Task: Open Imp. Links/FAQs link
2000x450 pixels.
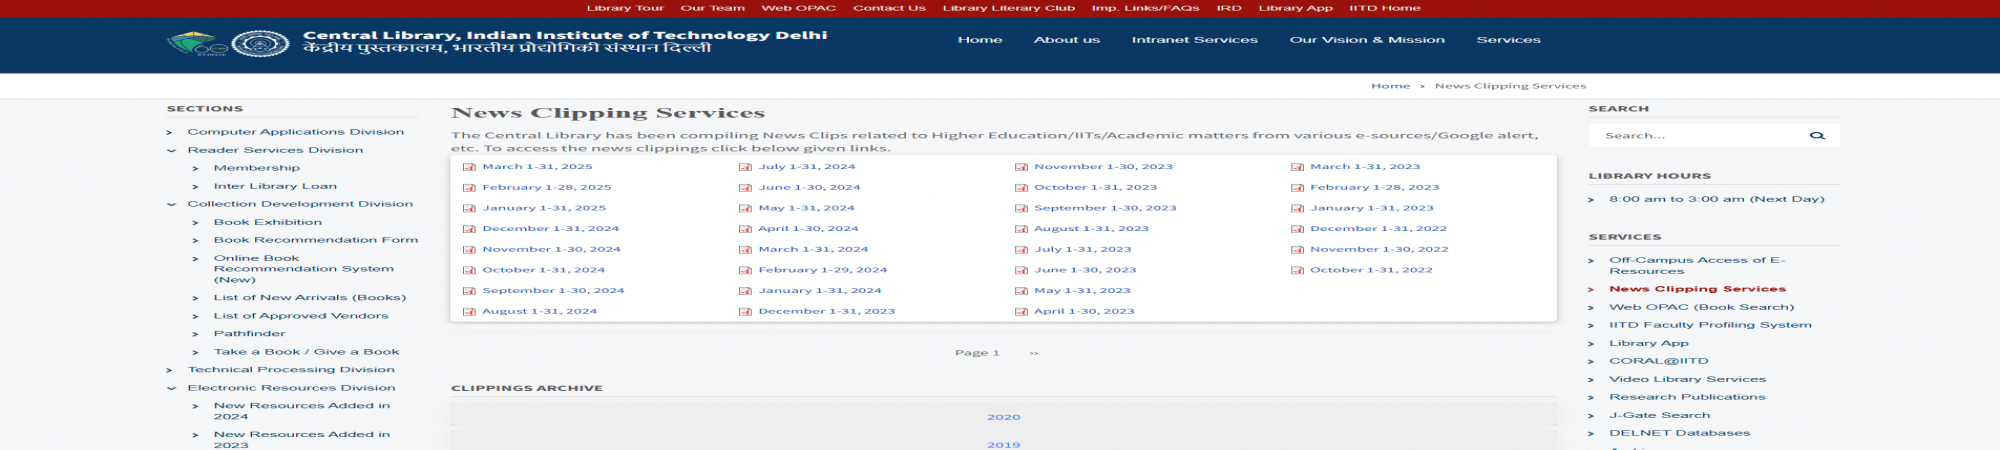Action: pos(1145,8)
